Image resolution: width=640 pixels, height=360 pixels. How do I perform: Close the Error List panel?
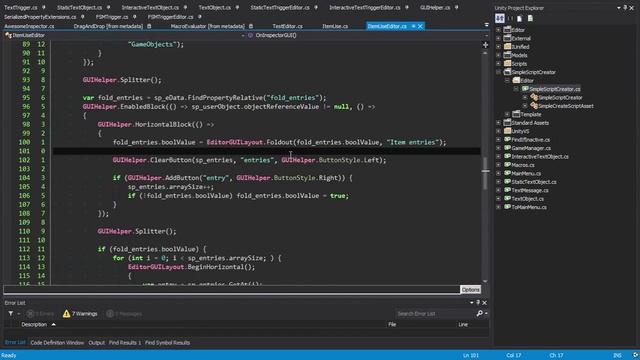pyautogui.click(x=484, y=303)
